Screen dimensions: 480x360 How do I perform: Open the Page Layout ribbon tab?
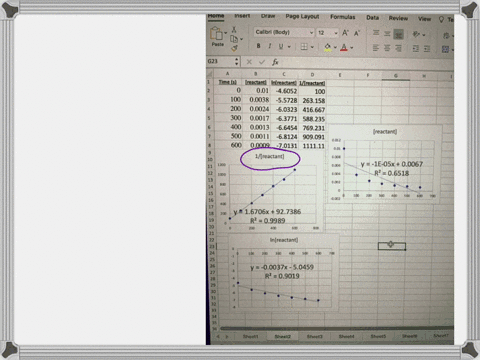click(302, 16)
